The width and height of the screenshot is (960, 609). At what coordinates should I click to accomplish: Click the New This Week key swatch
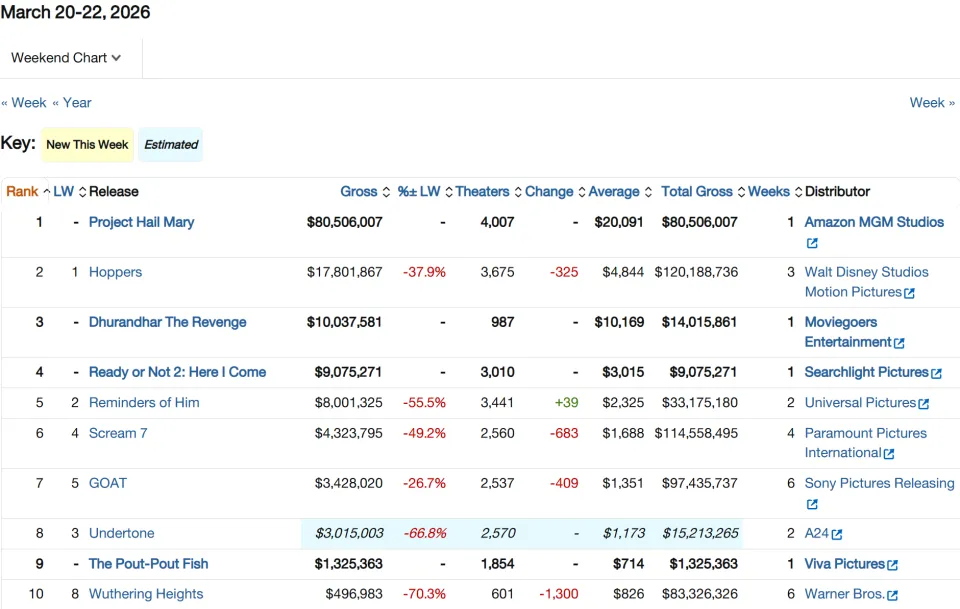pos(87,145)
